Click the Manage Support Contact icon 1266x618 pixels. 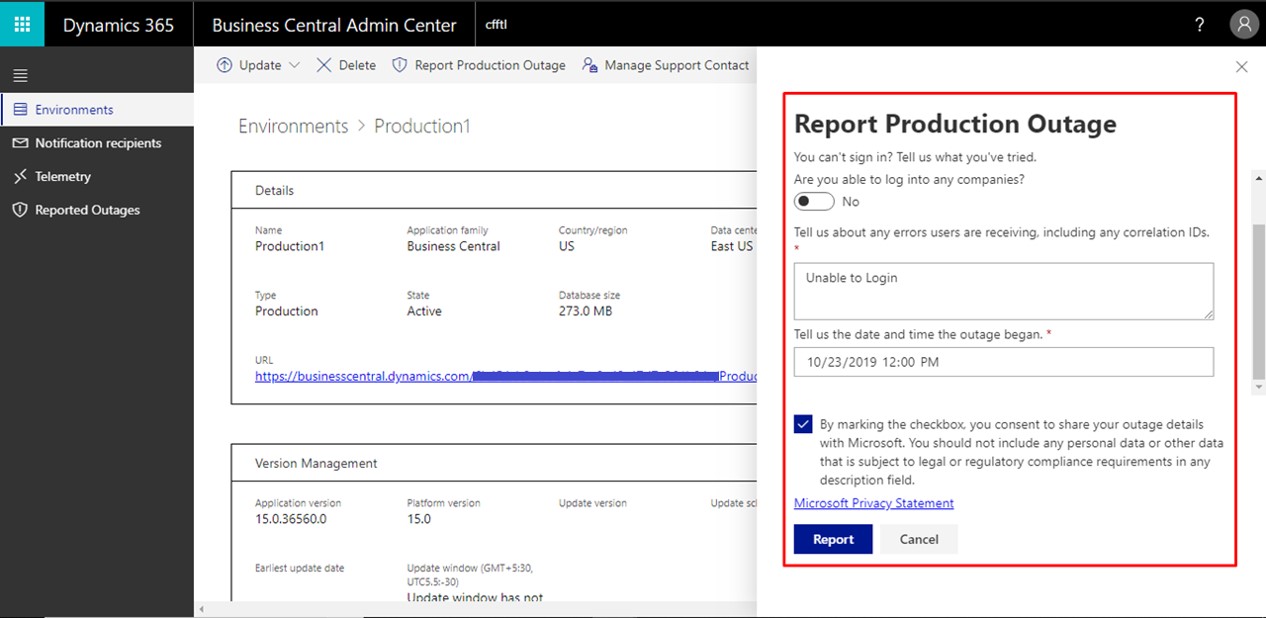pyautogui.click(x=590, y=65)
